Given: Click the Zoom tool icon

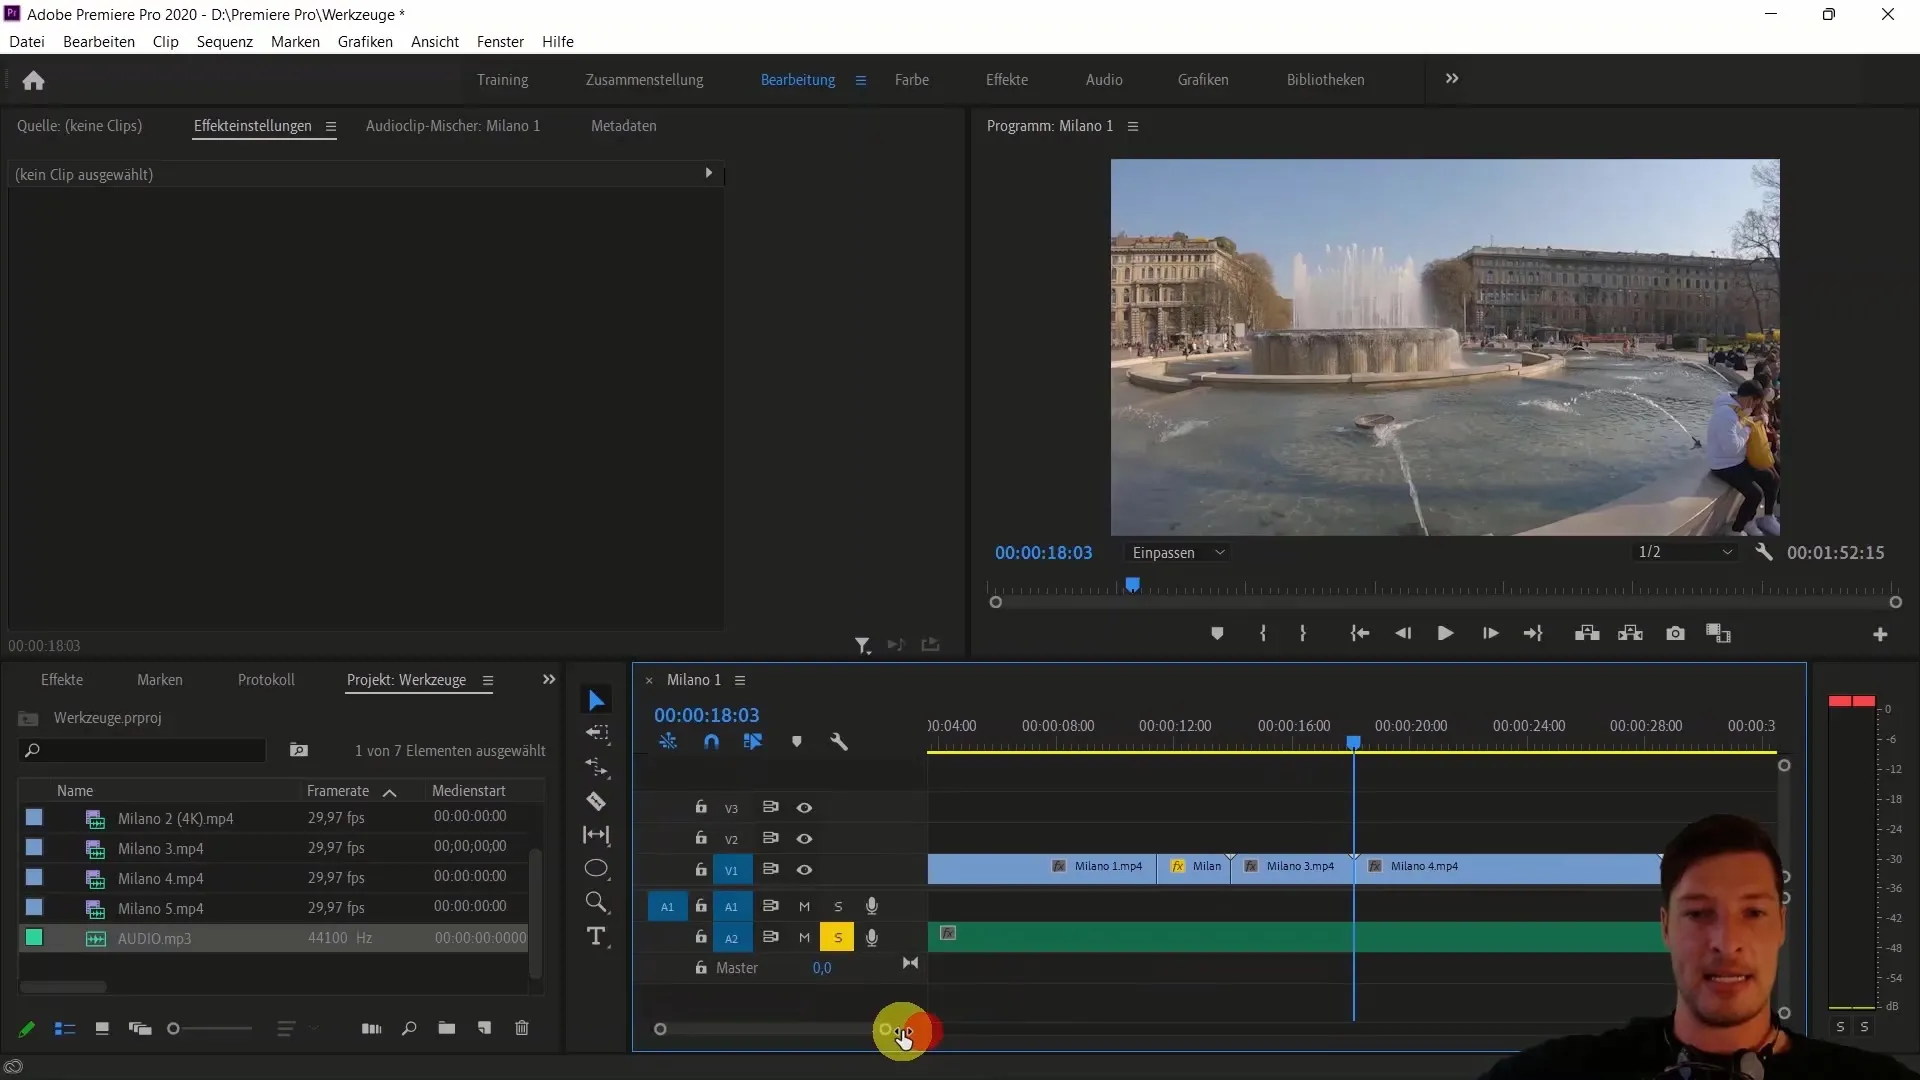Looking at the screenshot, I should point(596,902).
